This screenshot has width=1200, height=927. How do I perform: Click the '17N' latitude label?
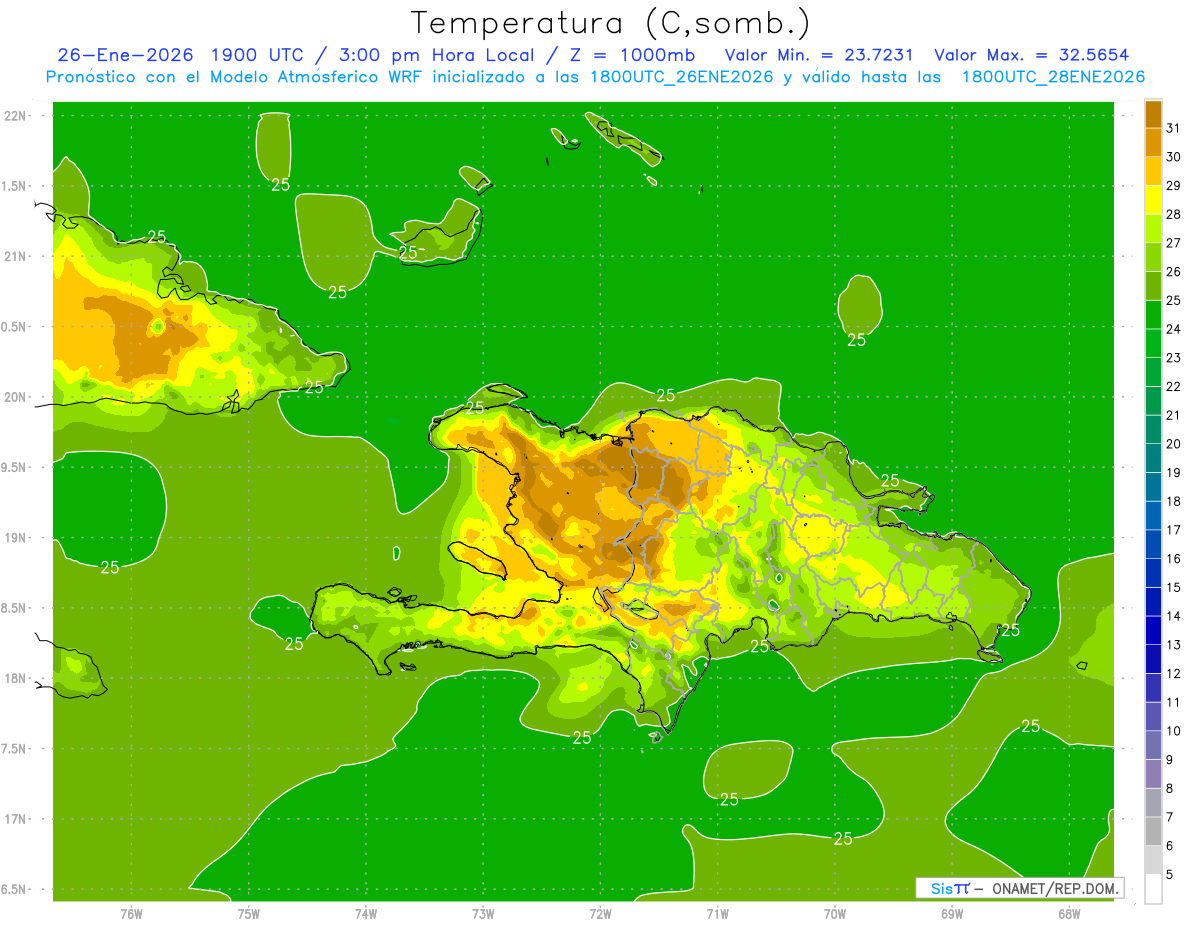[16, 819]
